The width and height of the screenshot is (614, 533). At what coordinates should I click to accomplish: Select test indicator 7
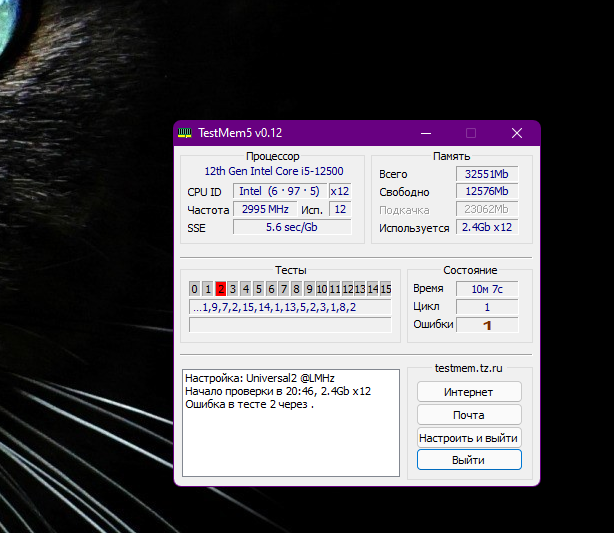tap(284, 289)
